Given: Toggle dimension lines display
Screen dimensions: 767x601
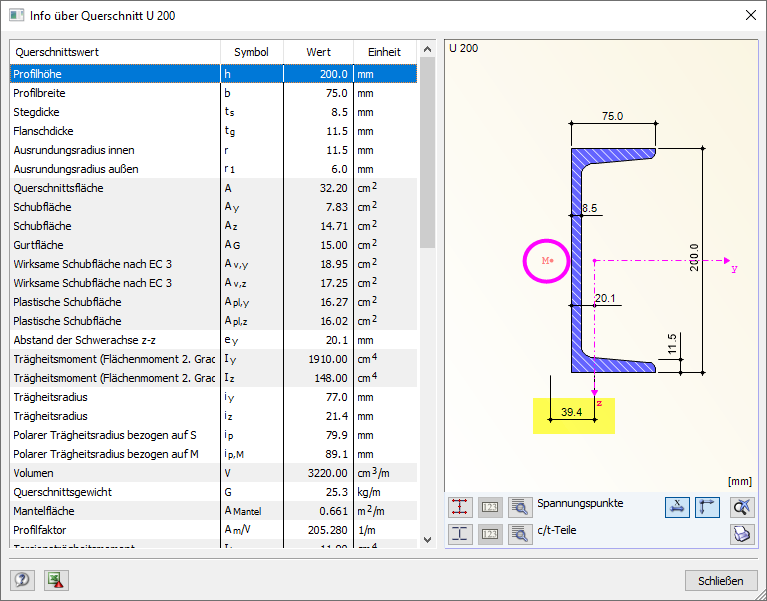Looking at the screenshot, I should 677,507.
